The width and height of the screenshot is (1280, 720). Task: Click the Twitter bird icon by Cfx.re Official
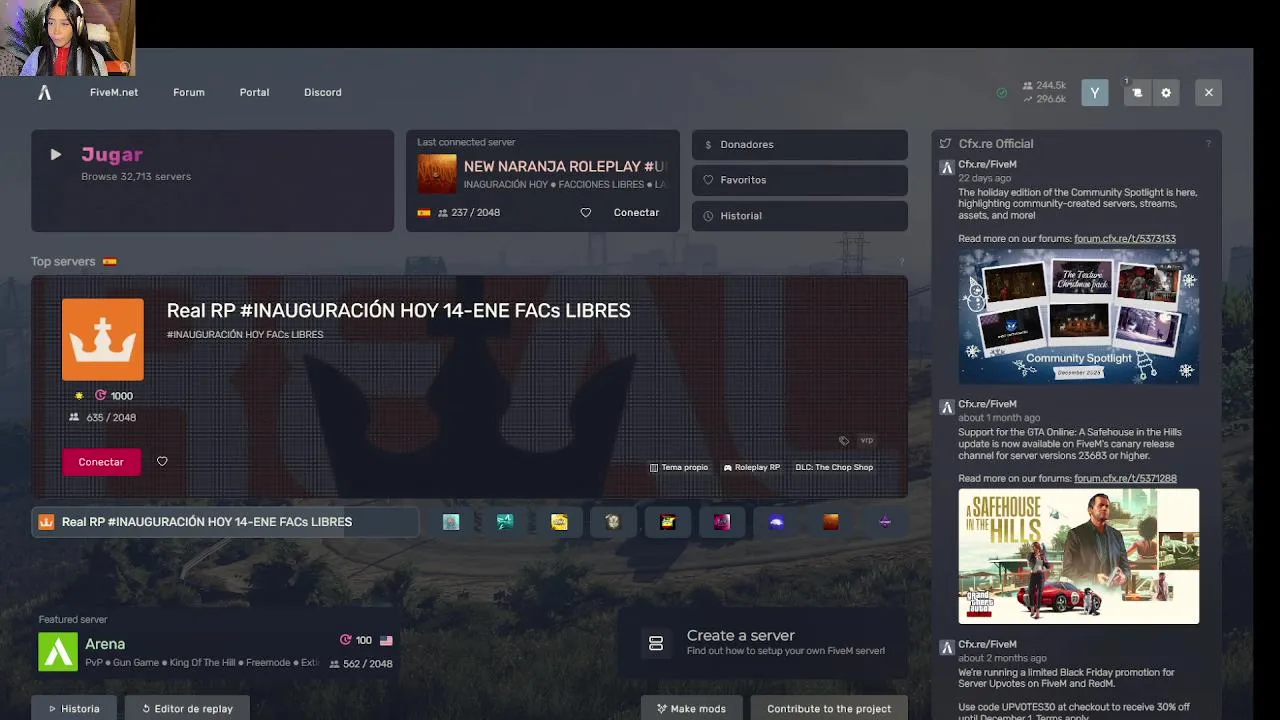pos(945,144)
